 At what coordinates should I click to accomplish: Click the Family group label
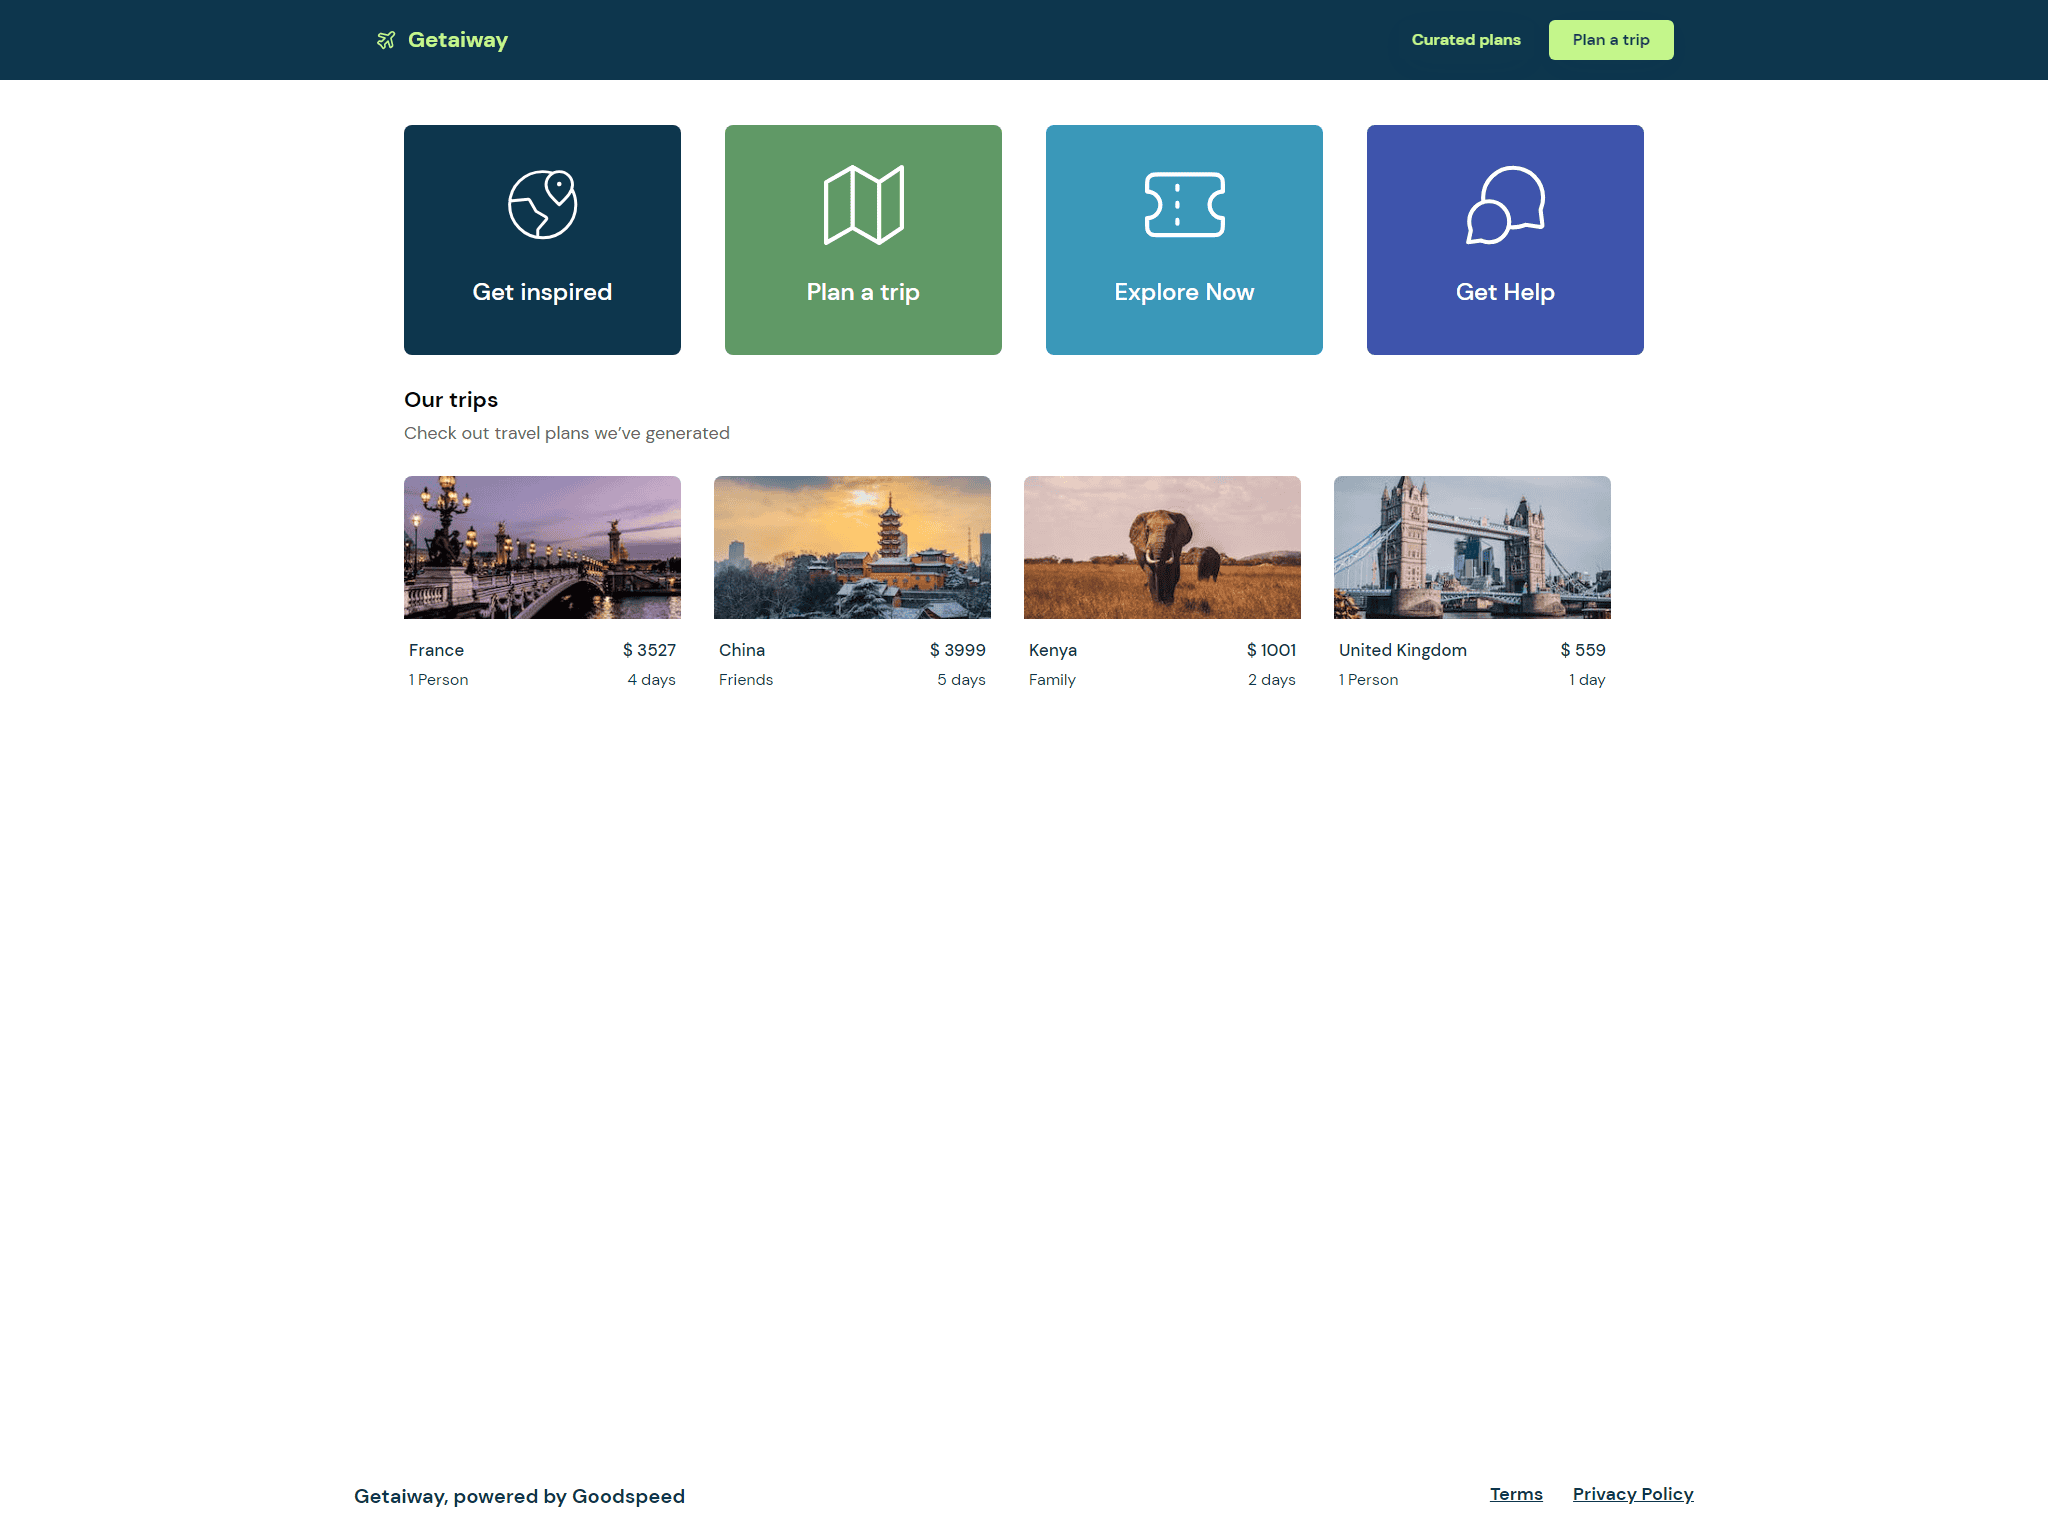[1052, 680]
